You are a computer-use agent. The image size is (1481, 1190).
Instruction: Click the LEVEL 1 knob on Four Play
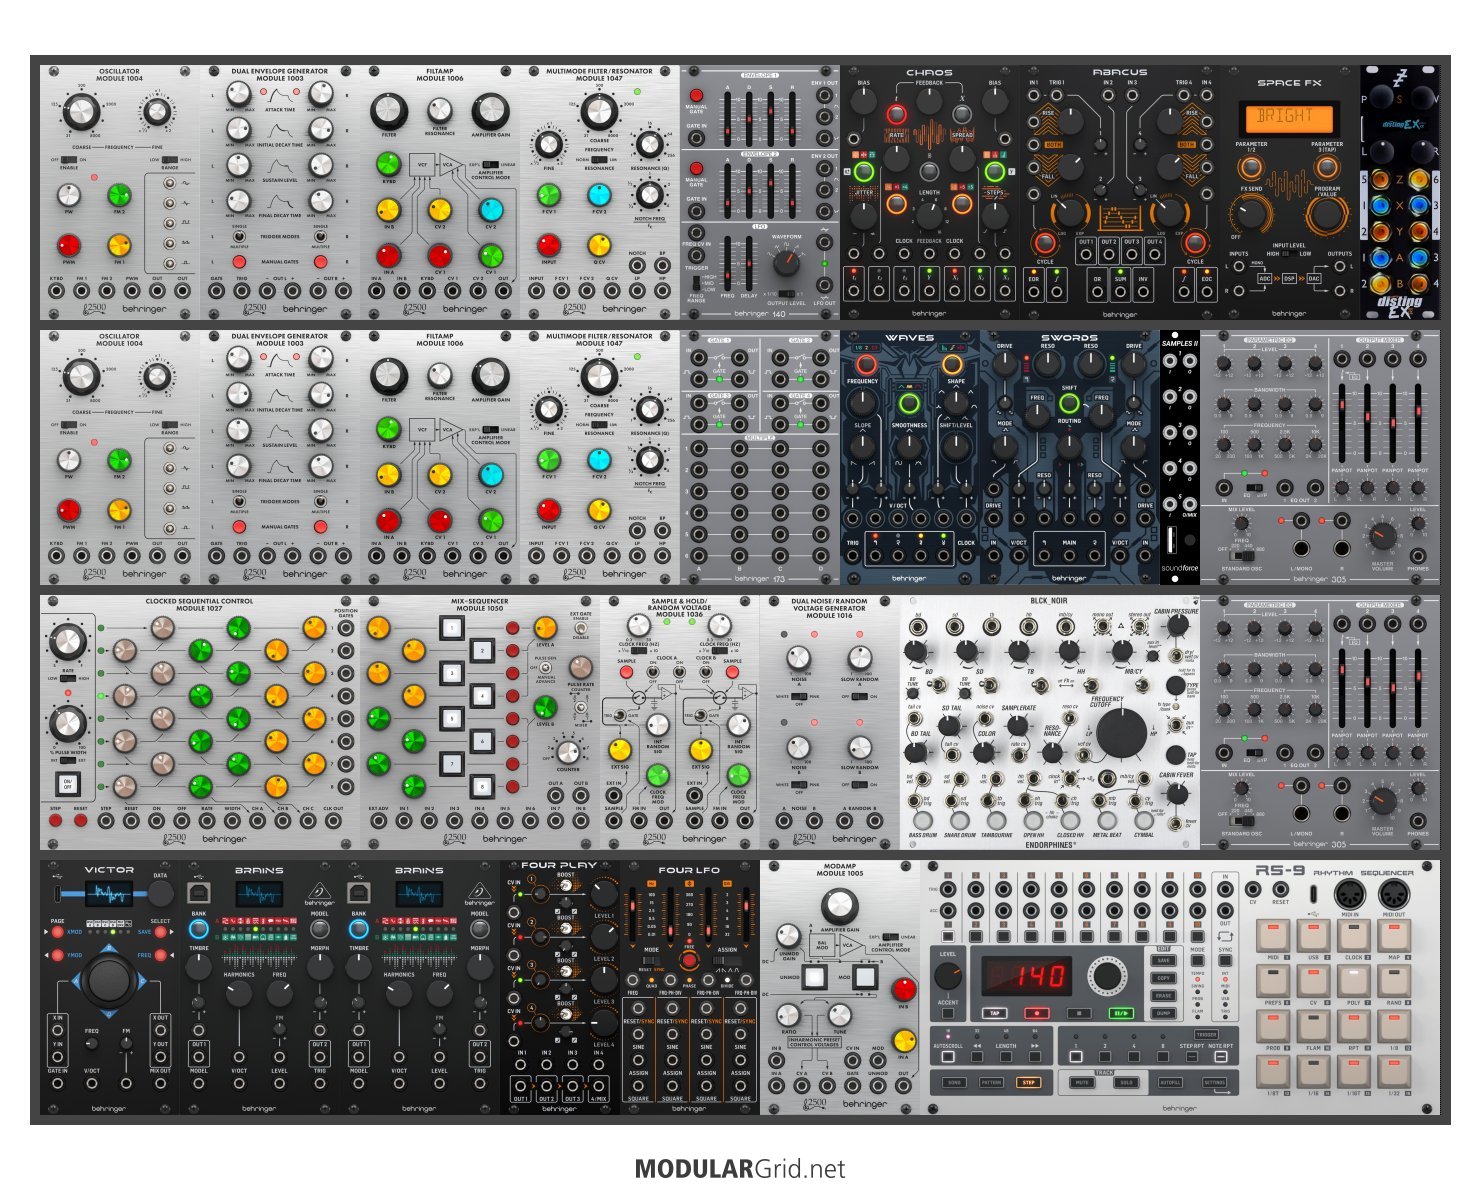click(x=604, y=894)
